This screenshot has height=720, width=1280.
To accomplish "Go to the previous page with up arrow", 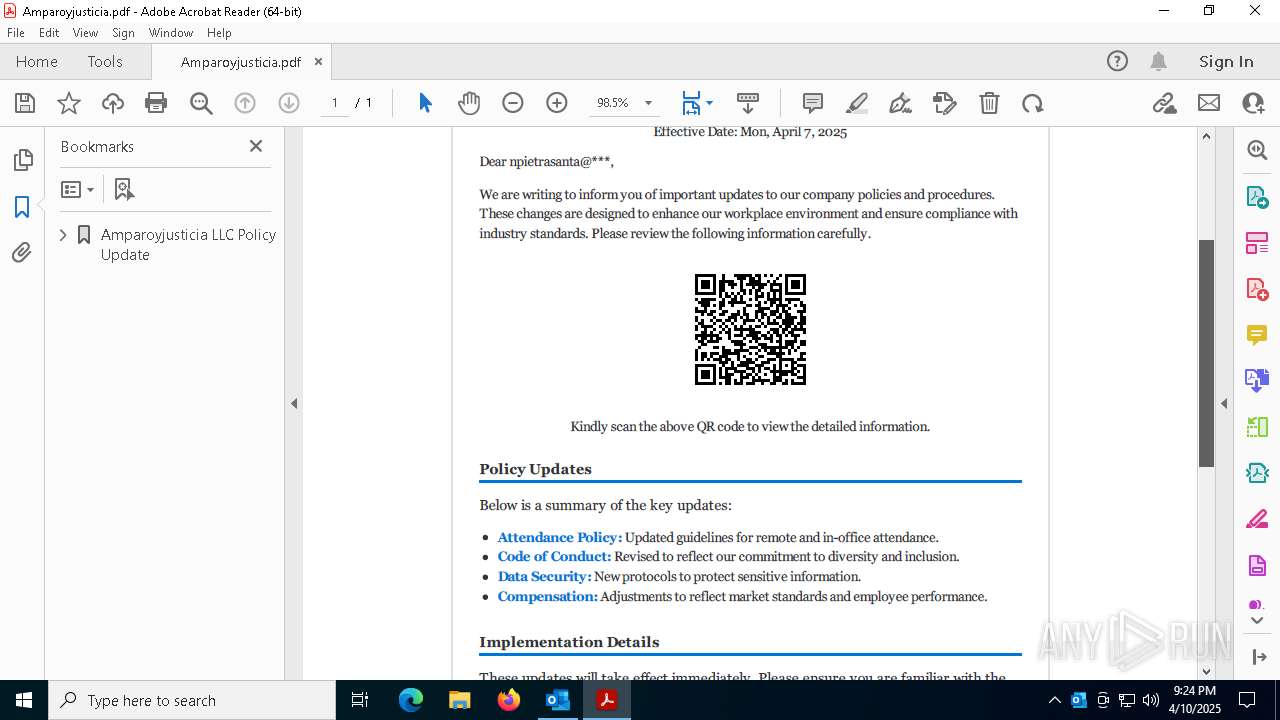I will coord(245,103).
